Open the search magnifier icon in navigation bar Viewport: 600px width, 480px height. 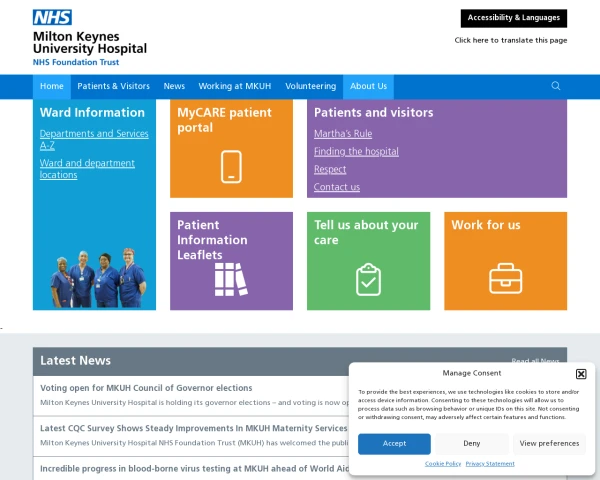(556, 86)
